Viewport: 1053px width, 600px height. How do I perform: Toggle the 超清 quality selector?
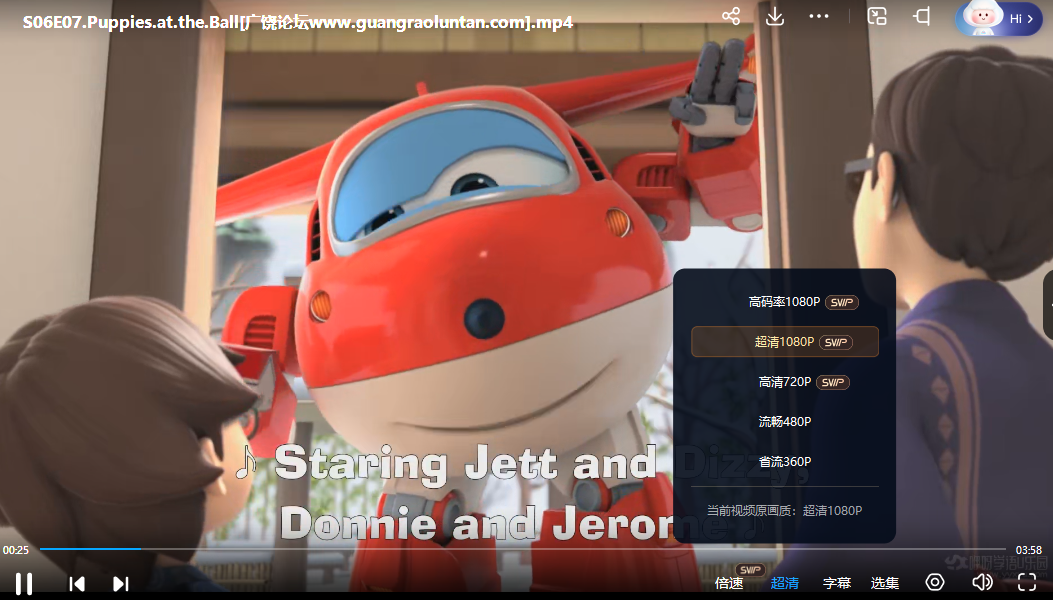784,583
